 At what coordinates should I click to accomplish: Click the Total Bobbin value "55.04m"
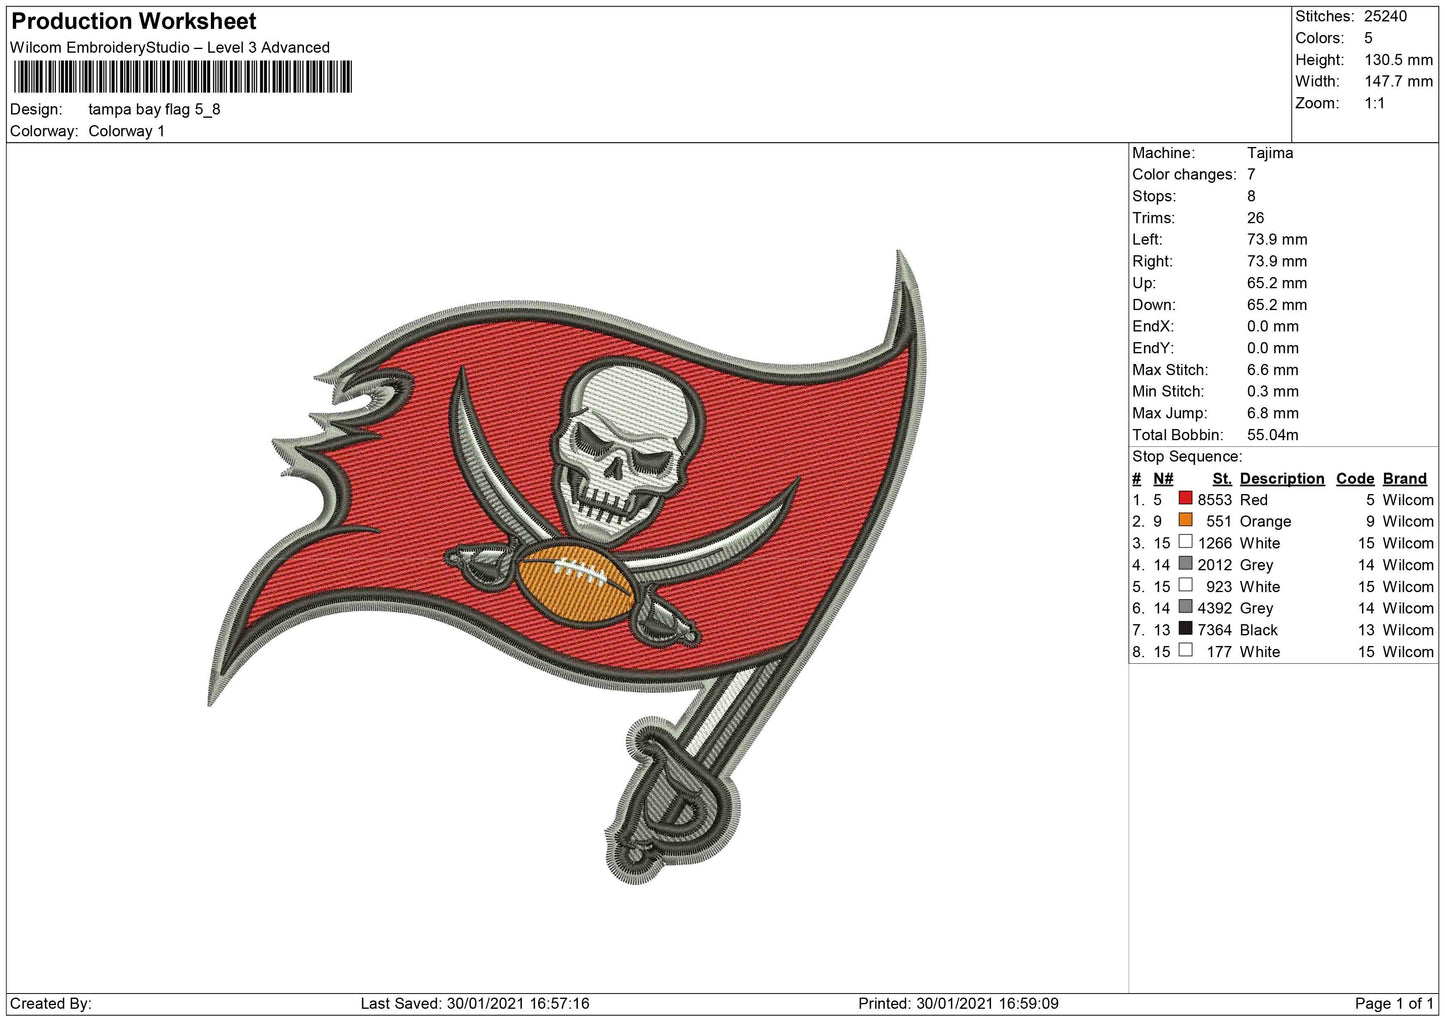point(1274,436)
